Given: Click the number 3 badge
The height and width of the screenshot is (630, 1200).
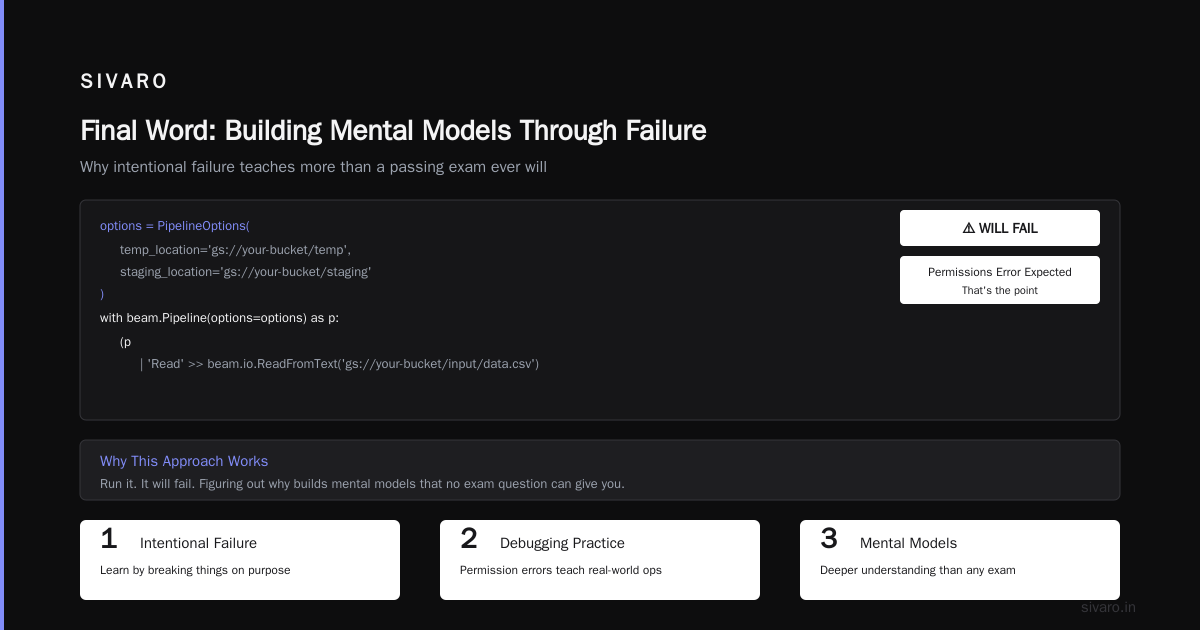Looking at the screenshot, I should (829, 539).
